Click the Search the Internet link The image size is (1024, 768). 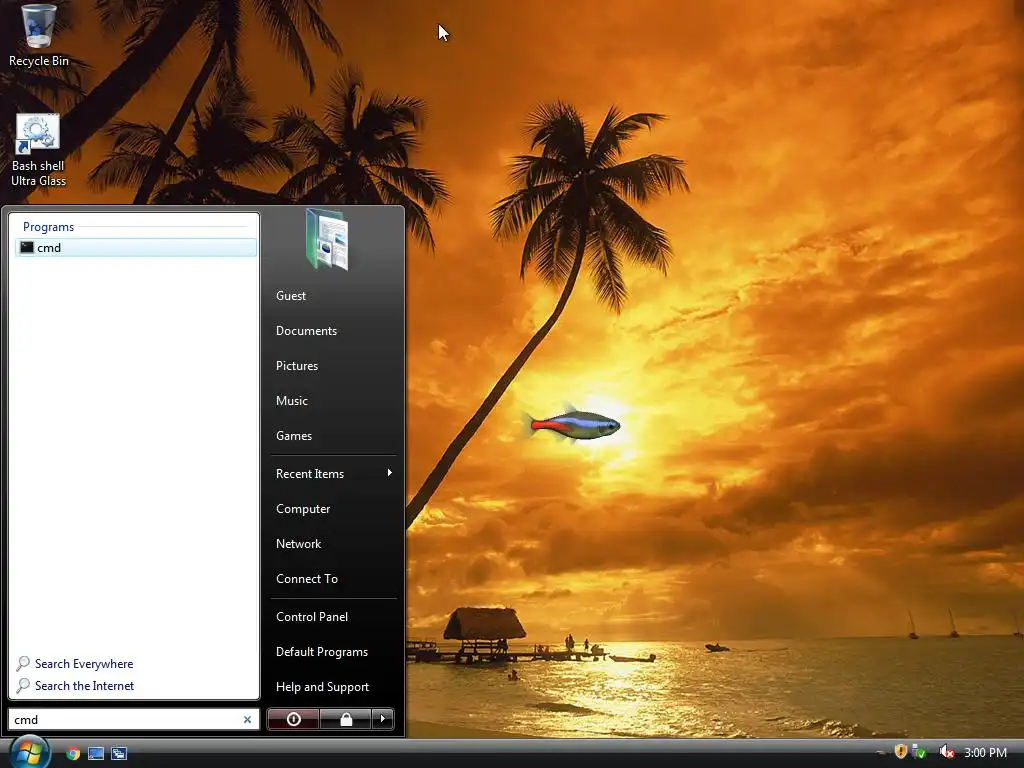click(x=84, y=686)
